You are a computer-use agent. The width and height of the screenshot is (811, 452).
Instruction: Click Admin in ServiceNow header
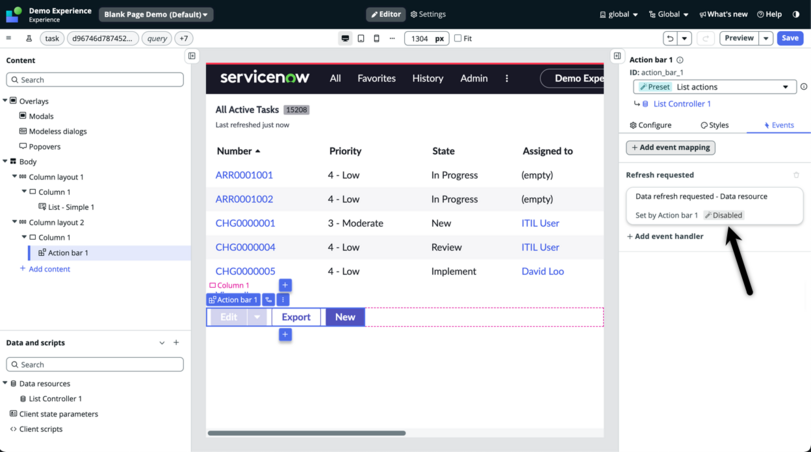point(474,79)
